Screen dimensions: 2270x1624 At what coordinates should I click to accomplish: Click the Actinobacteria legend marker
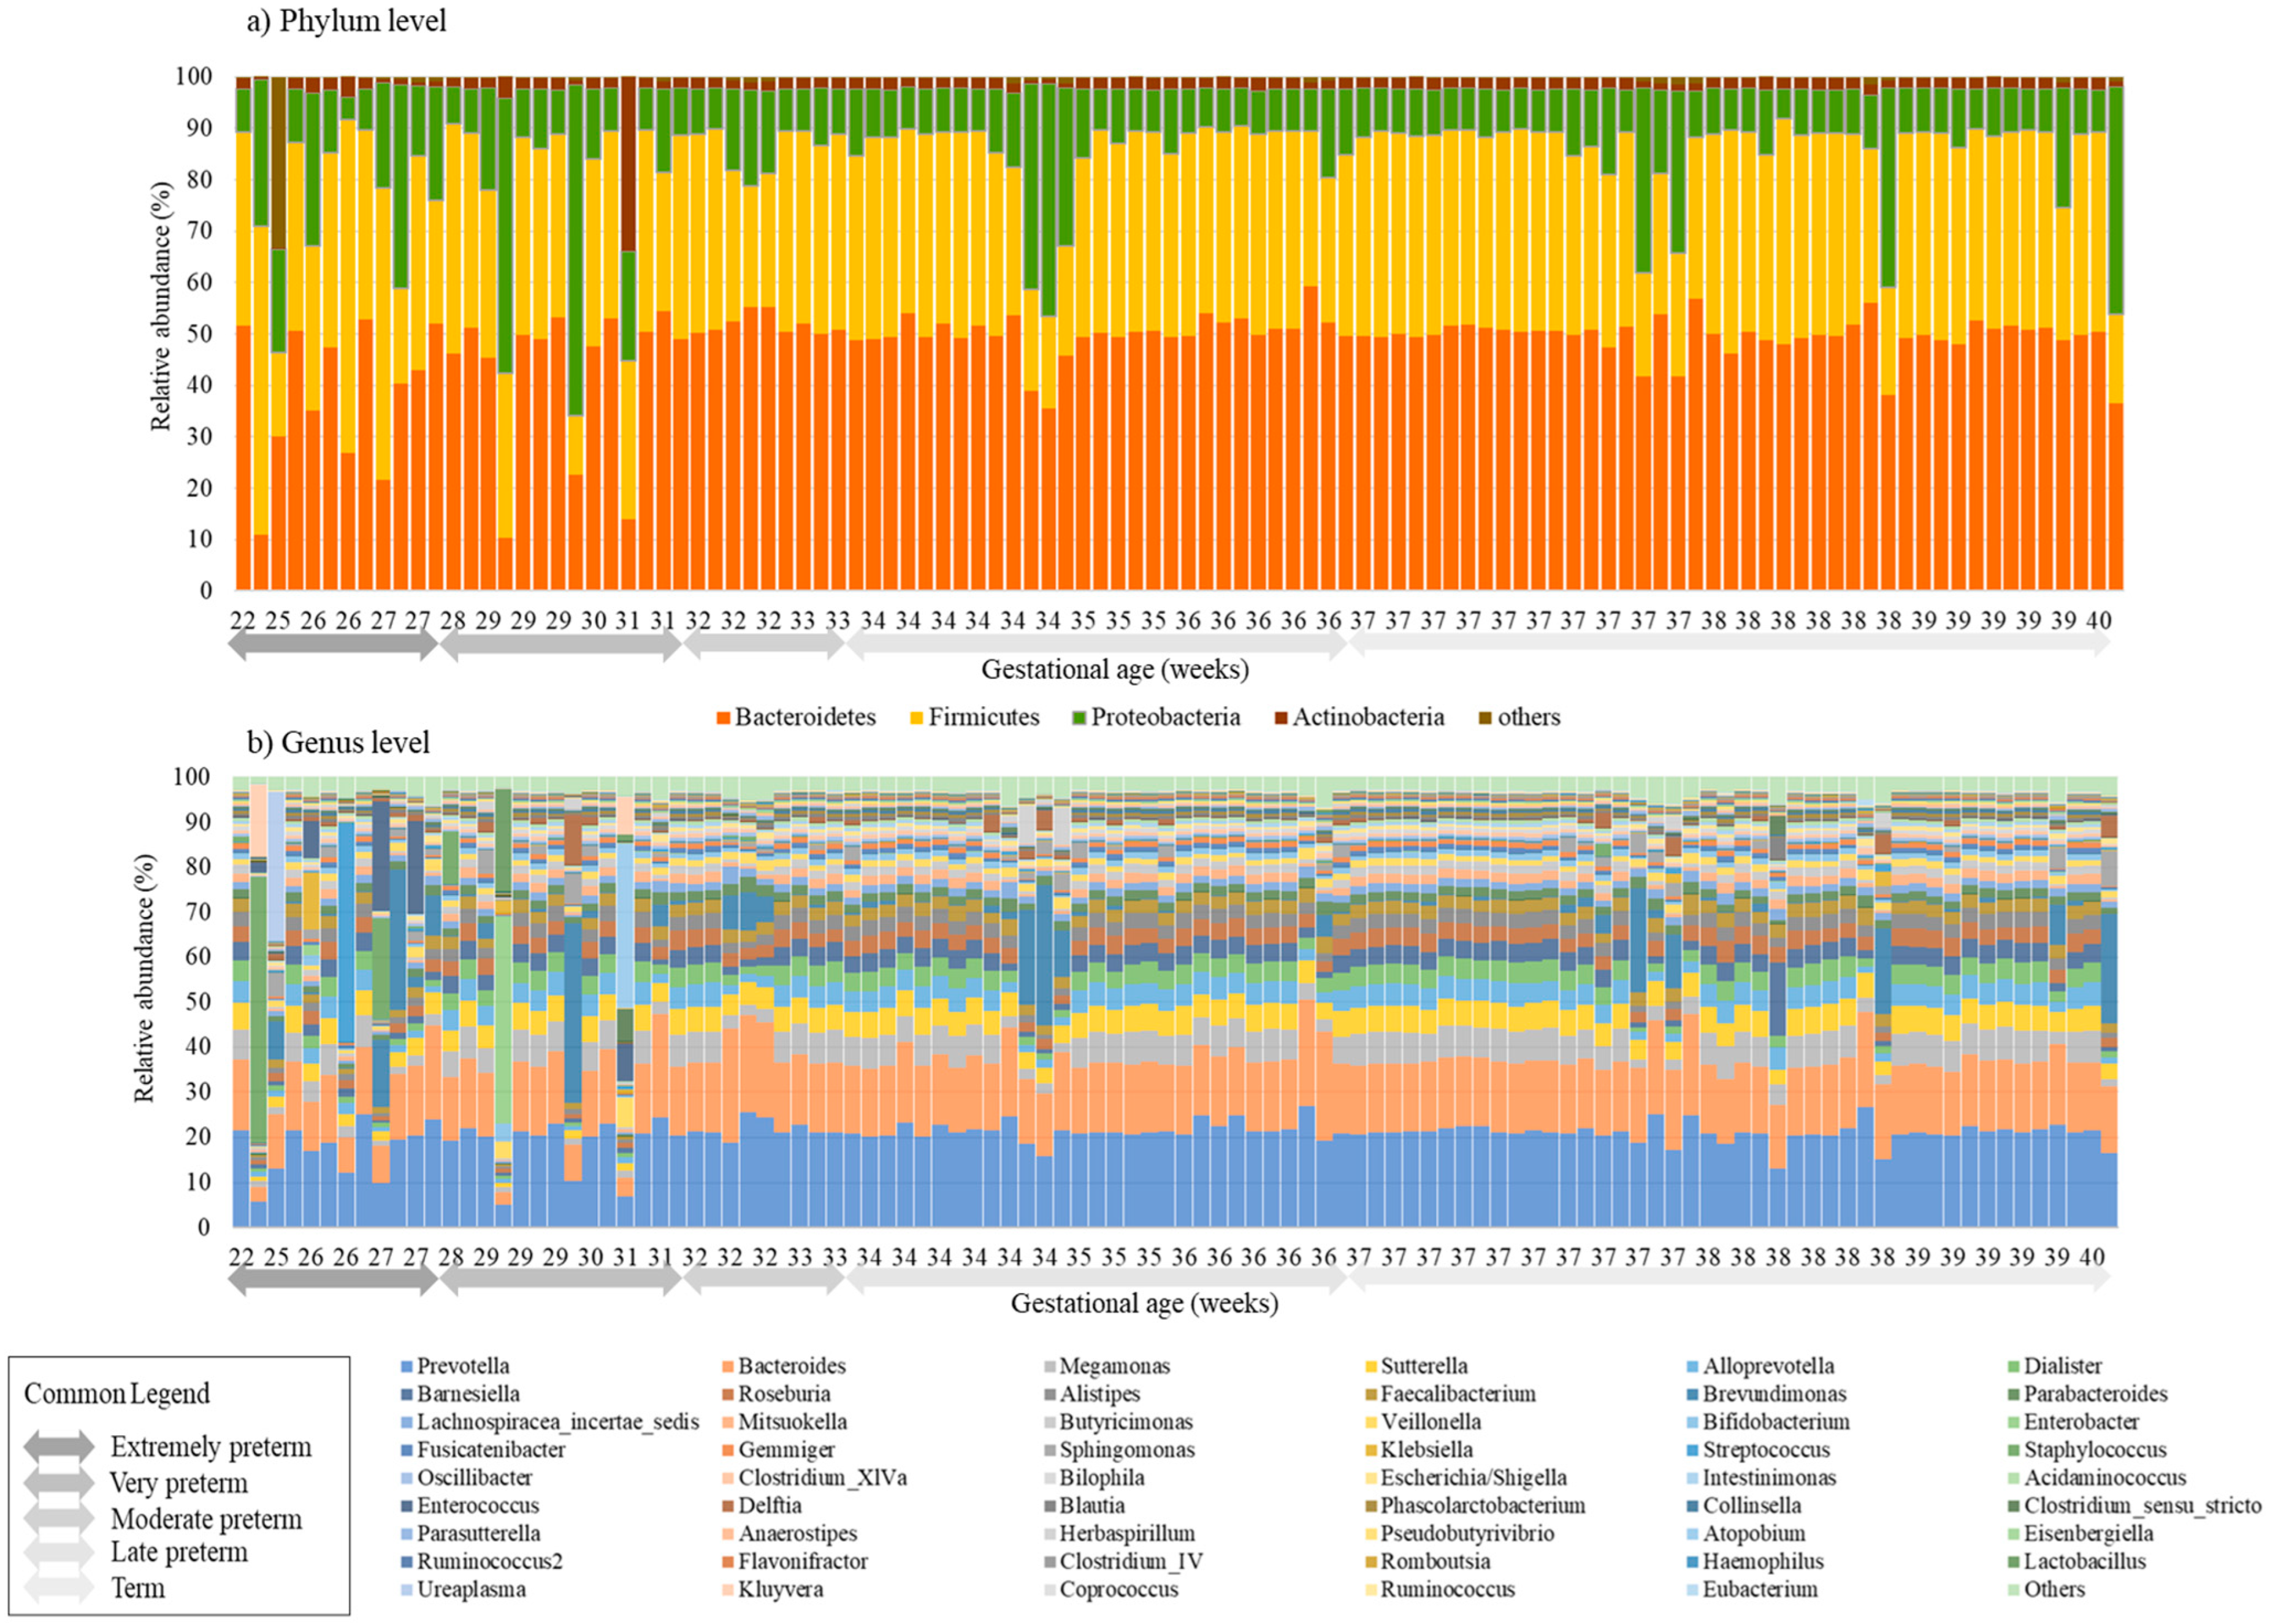tap(1281, 718)
